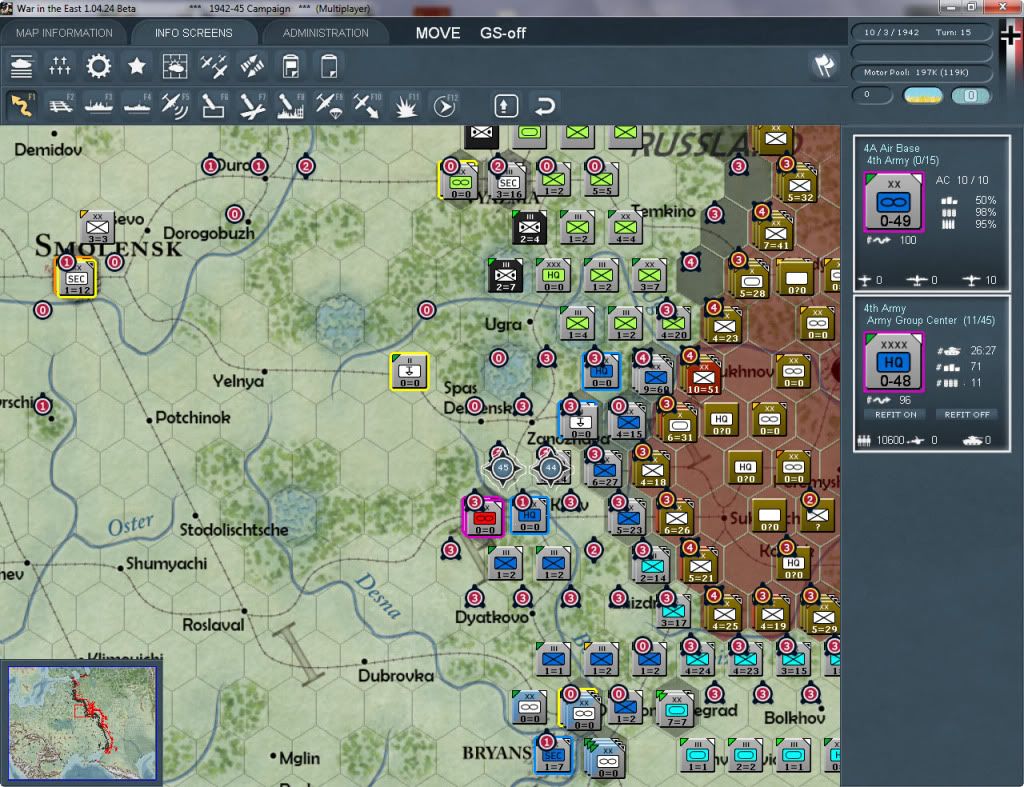The height and width of the screenshot is (787, 1024).
Task: Select air recon mode (F5)
Action: (175, 105)
